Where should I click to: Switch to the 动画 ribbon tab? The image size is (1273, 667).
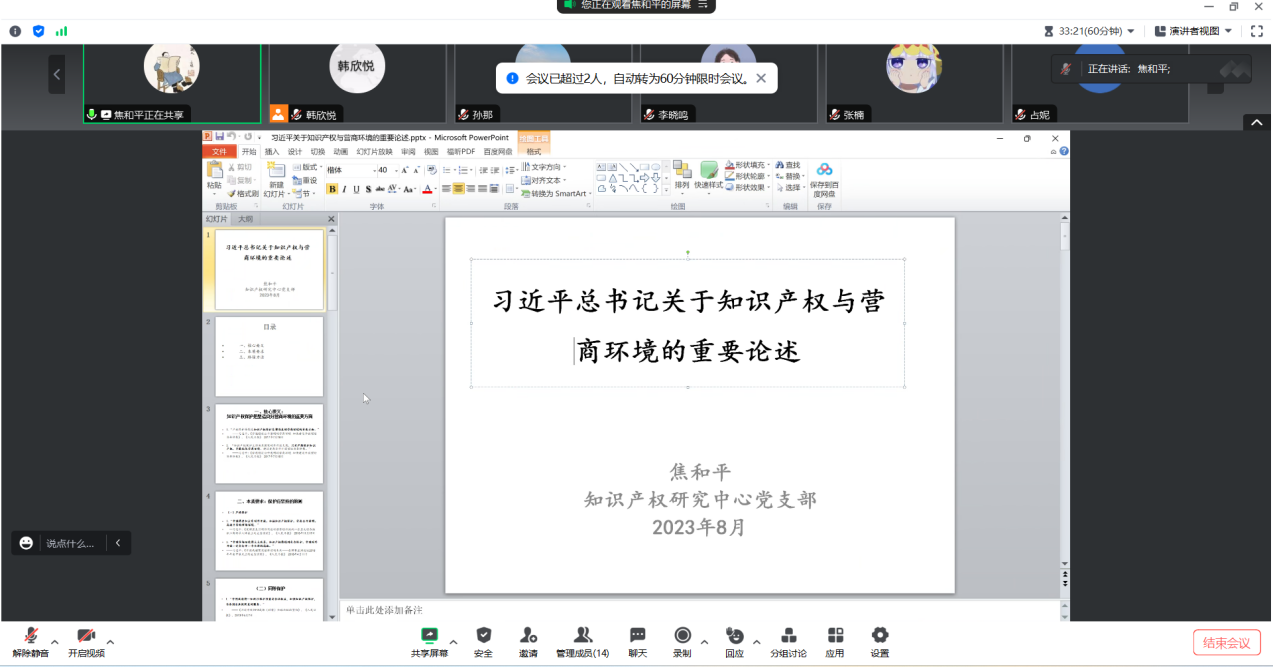tap(341, 152)
